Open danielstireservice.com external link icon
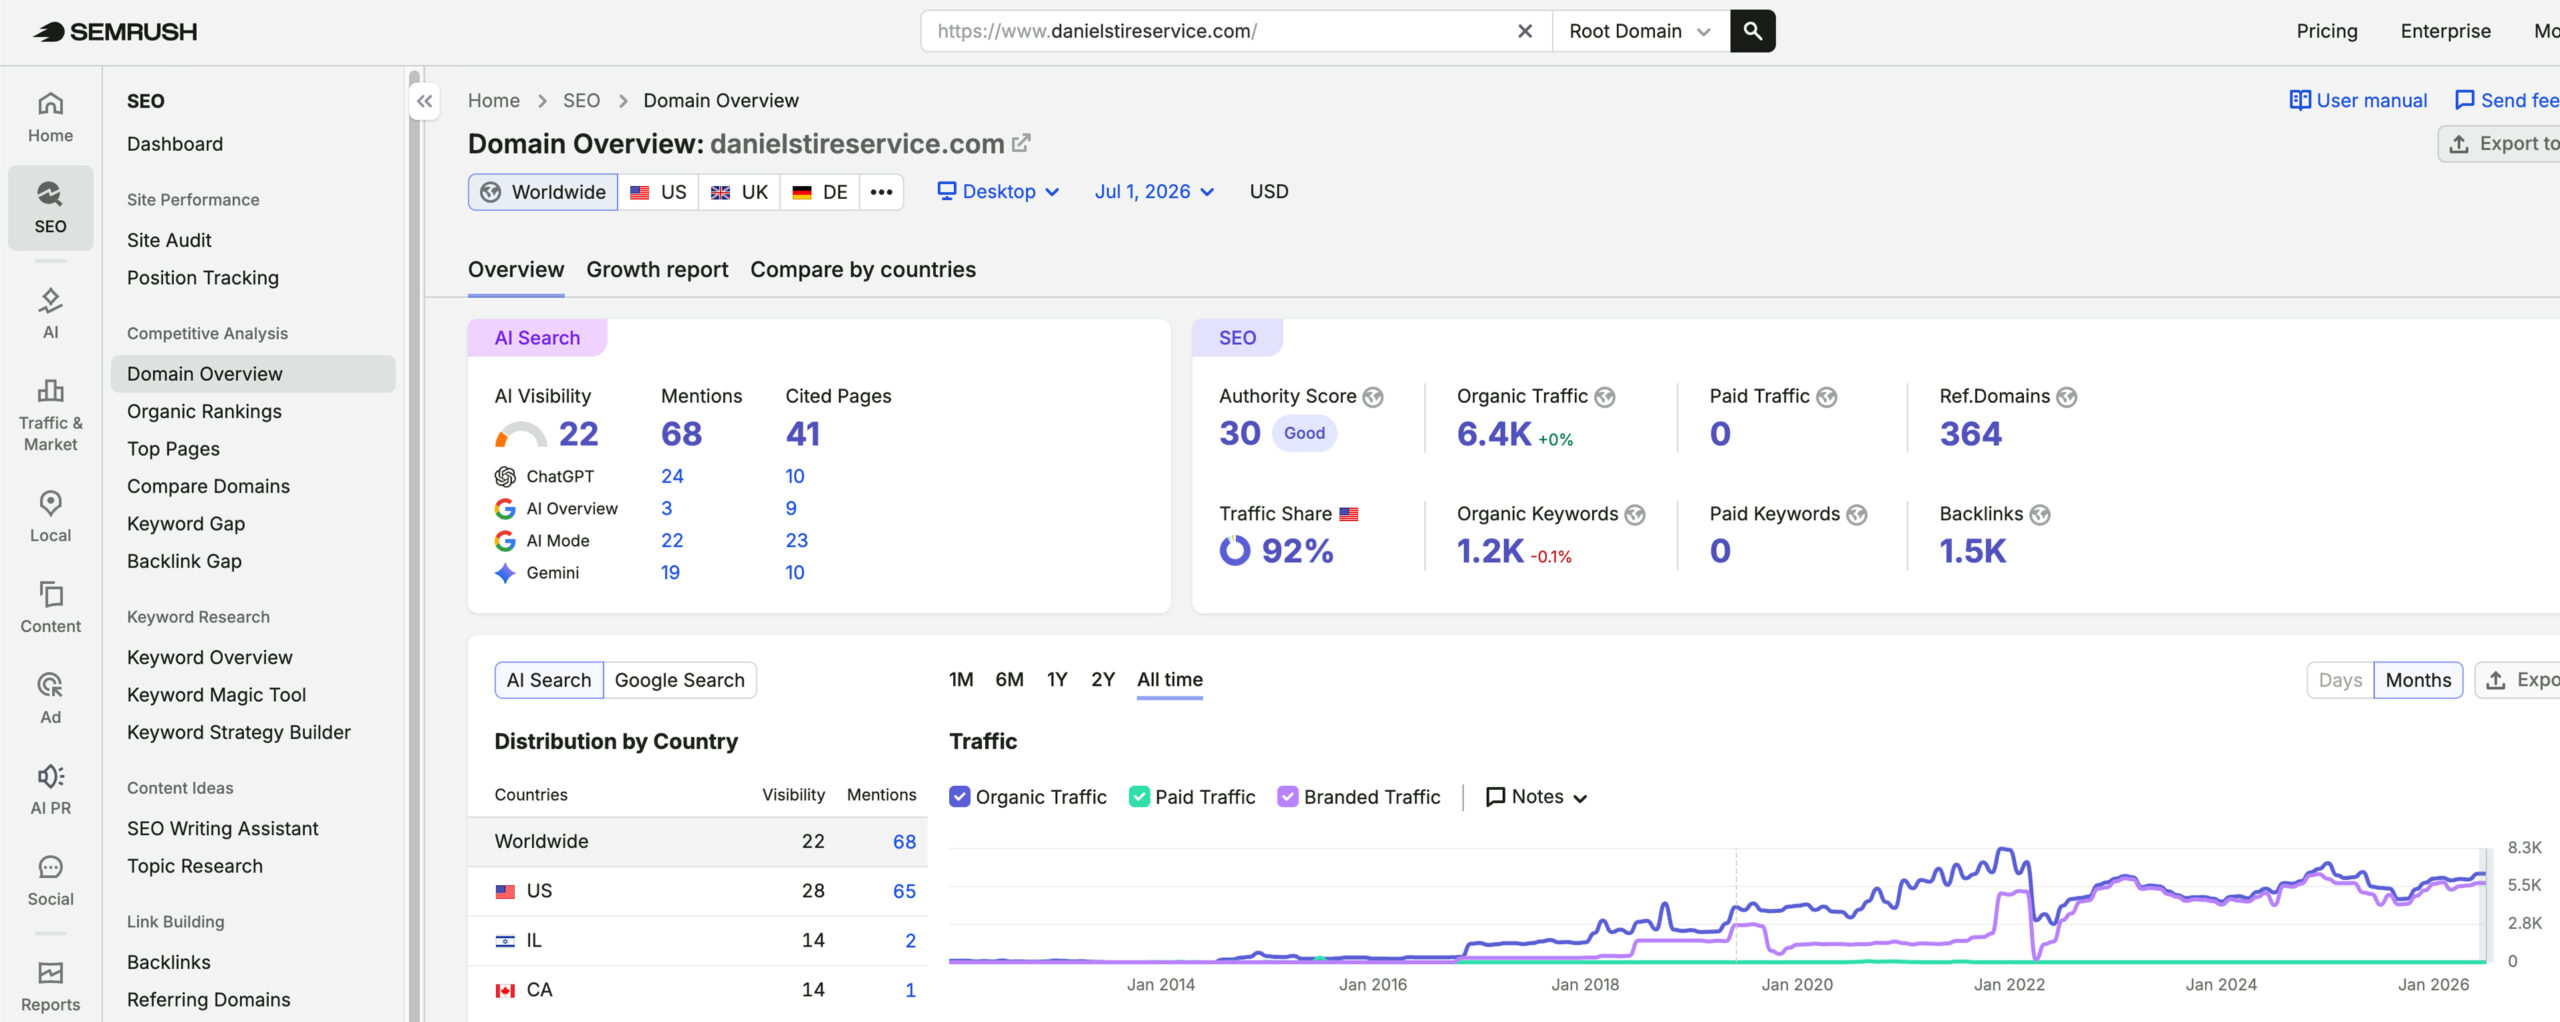The width and height of the screenshot is (2560, 1022). (x=1021, y=143)
